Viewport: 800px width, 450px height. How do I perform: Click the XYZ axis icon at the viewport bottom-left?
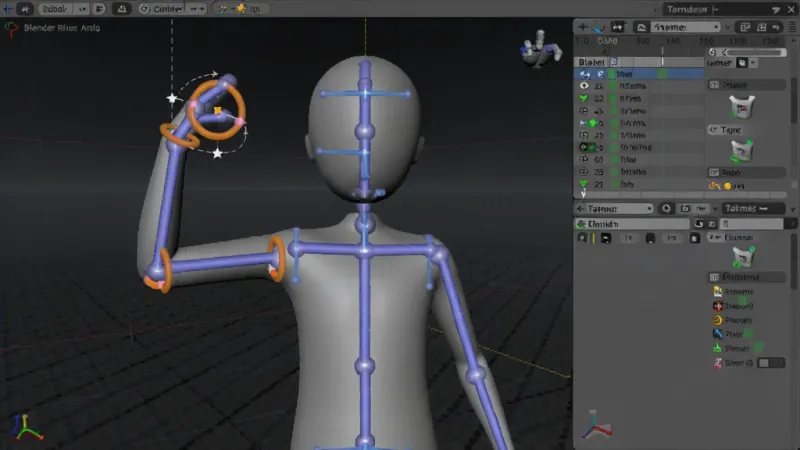27,427
